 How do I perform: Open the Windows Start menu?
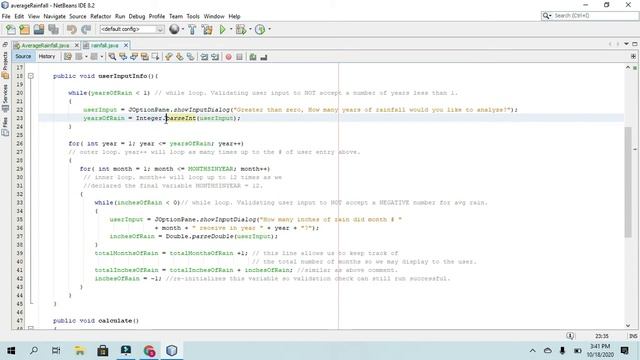(11, 350)
